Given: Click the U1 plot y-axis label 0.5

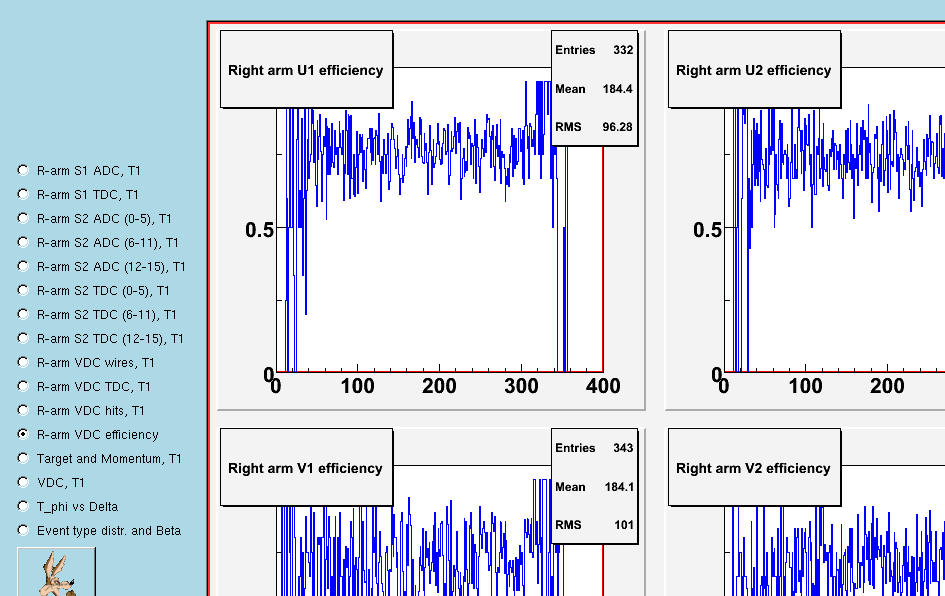Looking at the screenshot, I should point(259,230).
